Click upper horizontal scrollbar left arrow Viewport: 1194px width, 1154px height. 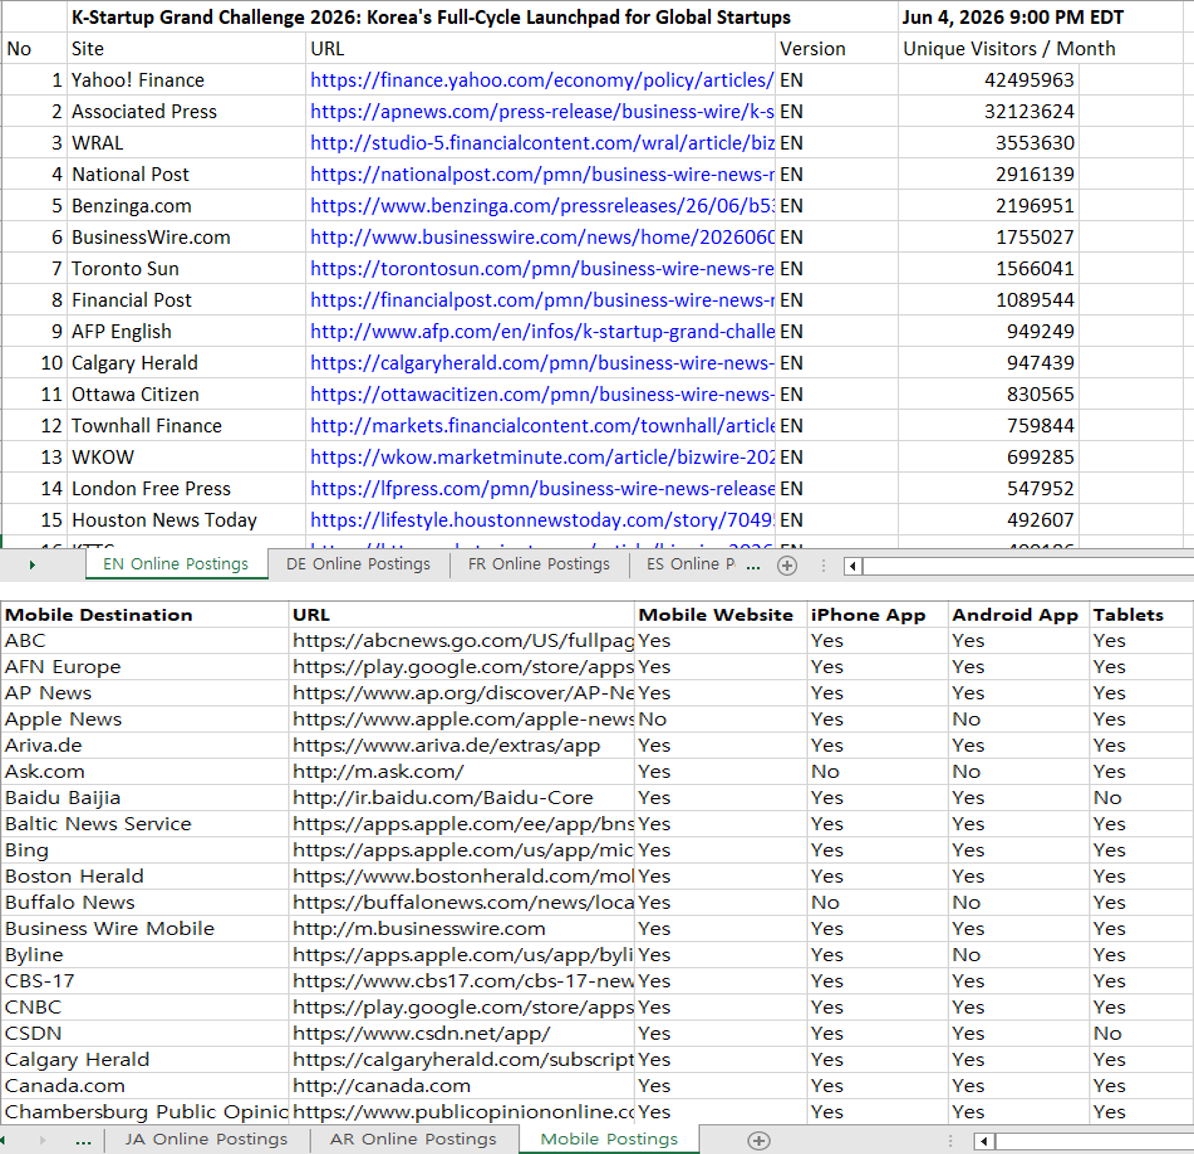(x=853, y=566)
